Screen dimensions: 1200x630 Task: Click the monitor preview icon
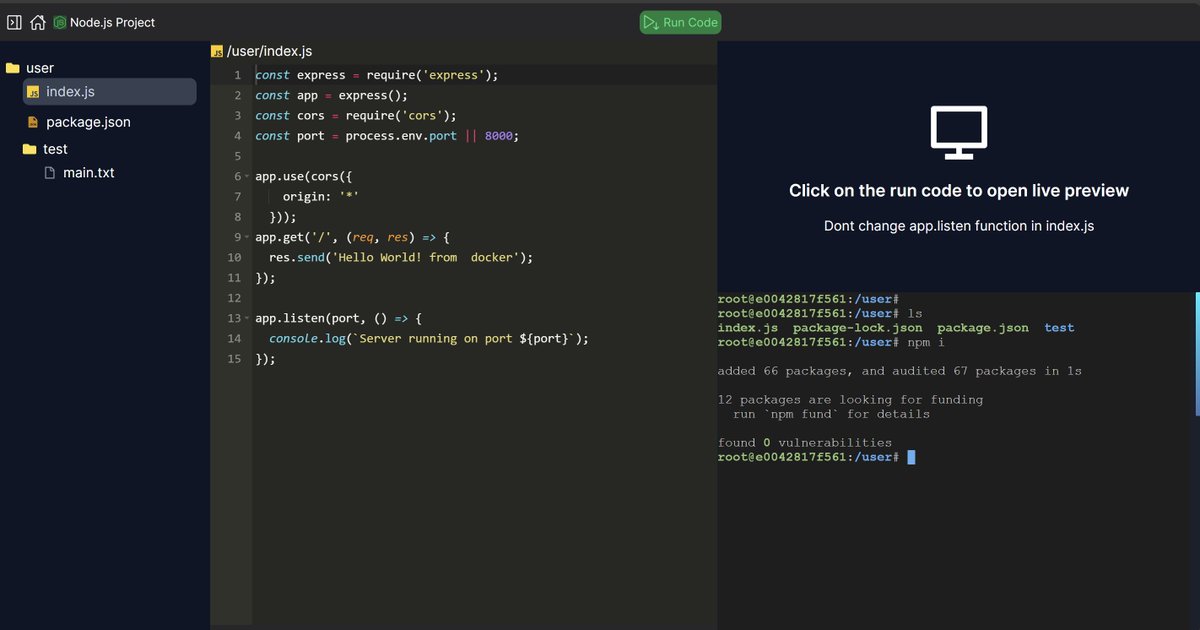tap(959, 133)
